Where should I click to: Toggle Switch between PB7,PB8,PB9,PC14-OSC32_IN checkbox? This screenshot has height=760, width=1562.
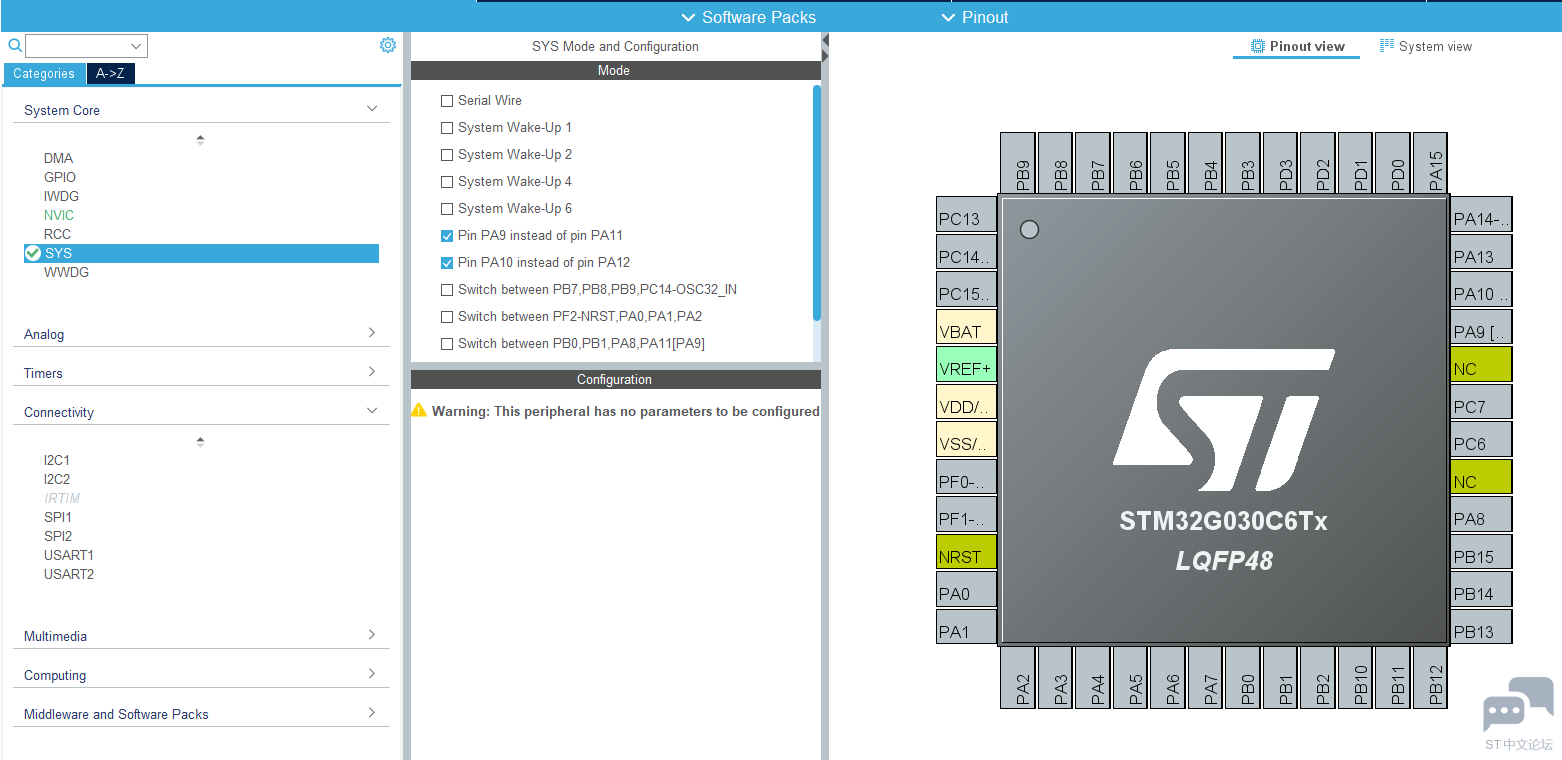point(447,290)
